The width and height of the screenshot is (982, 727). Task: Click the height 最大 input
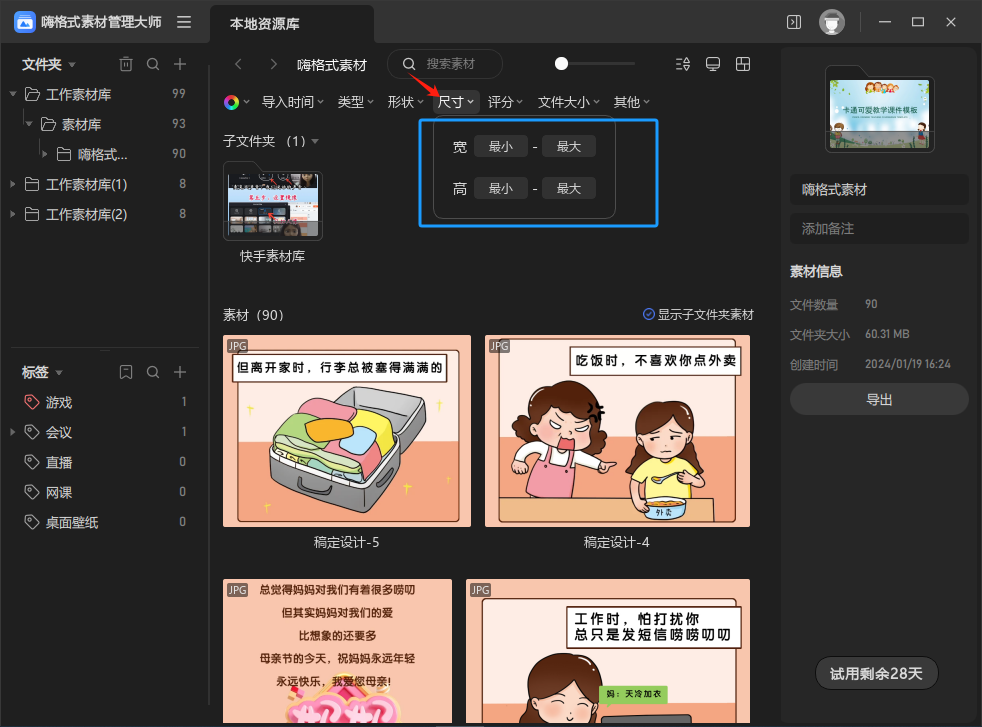click(x=569, y=188)
